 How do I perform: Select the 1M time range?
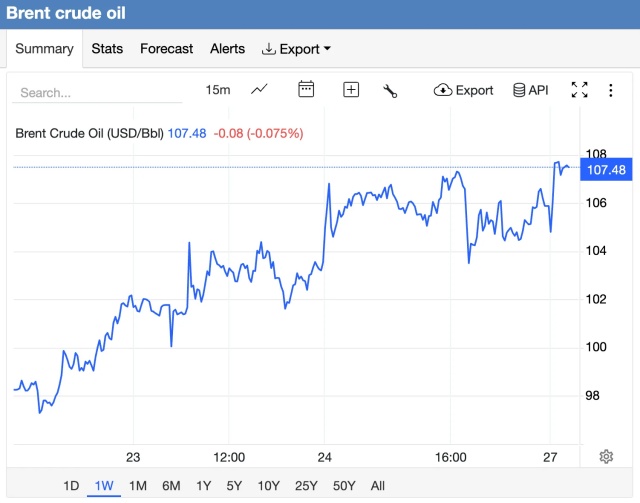(138, 486)
